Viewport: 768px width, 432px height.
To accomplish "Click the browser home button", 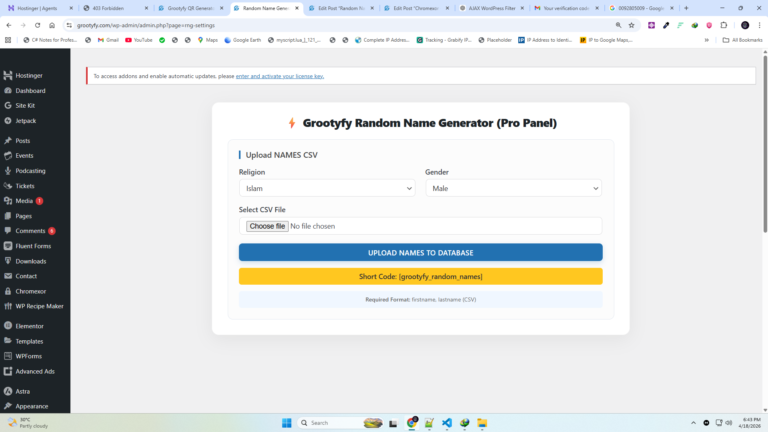I will (x=52, y=25).
